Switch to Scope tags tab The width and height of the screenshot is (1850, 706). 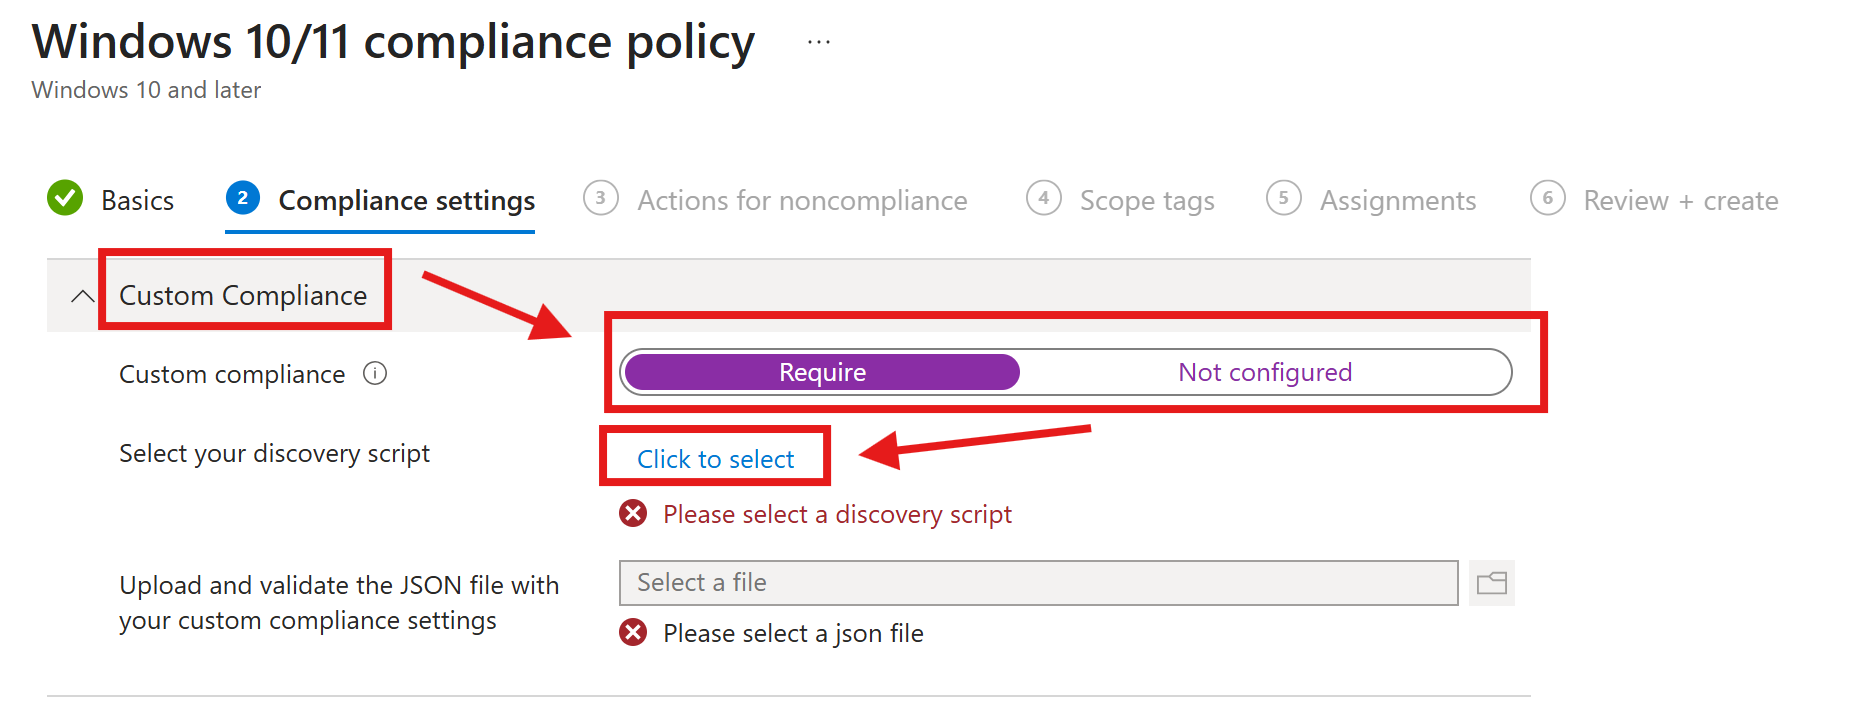click(x=1147, y=201)
